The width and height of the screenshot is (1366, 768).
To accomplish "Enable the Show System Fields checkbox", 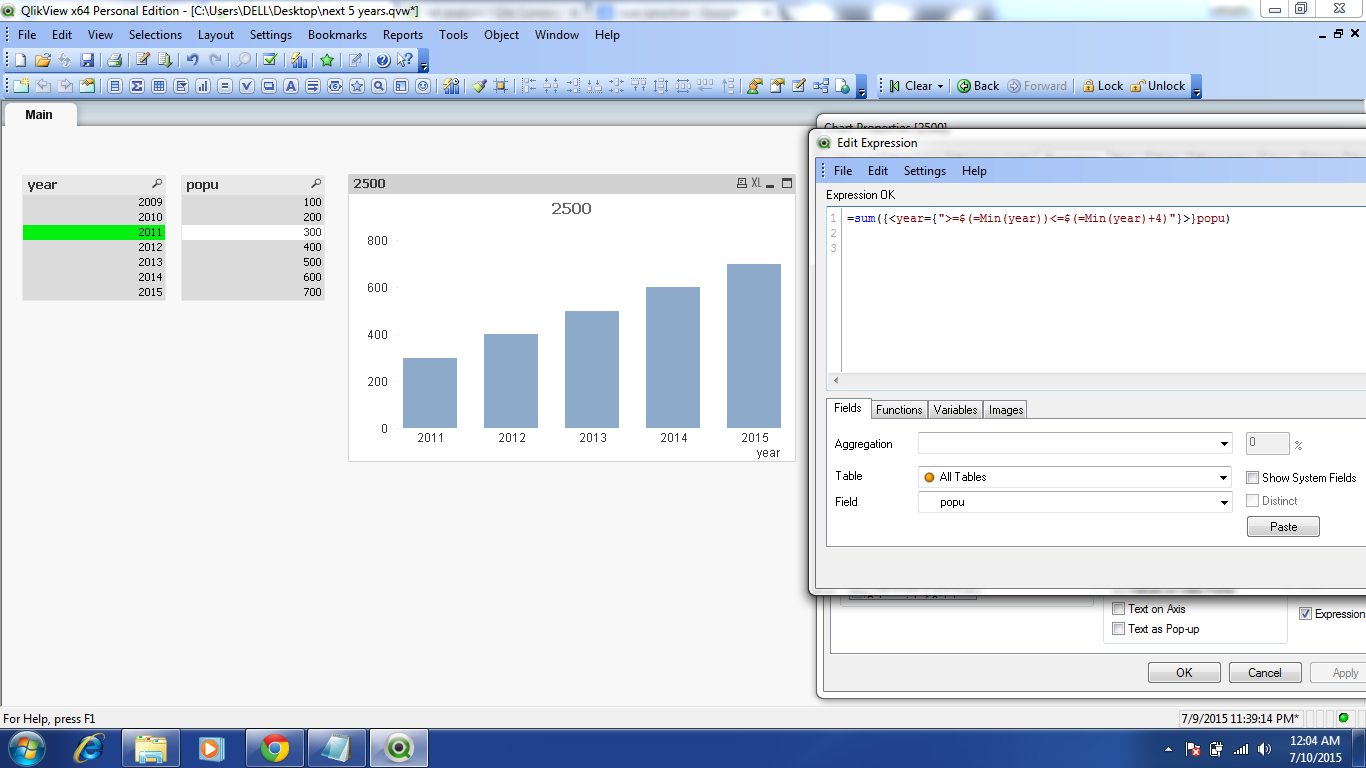I will pyautogui.click(x=1253, y=478).
